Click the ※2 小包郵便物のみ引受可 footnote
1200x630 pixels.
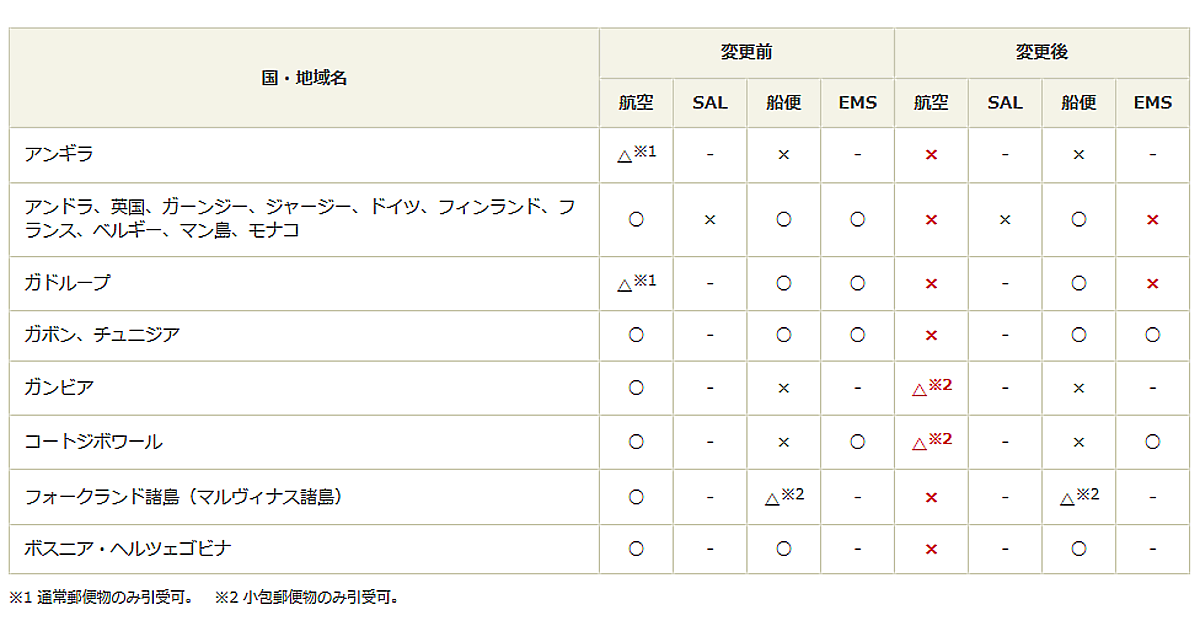click(x=307, y=598)
